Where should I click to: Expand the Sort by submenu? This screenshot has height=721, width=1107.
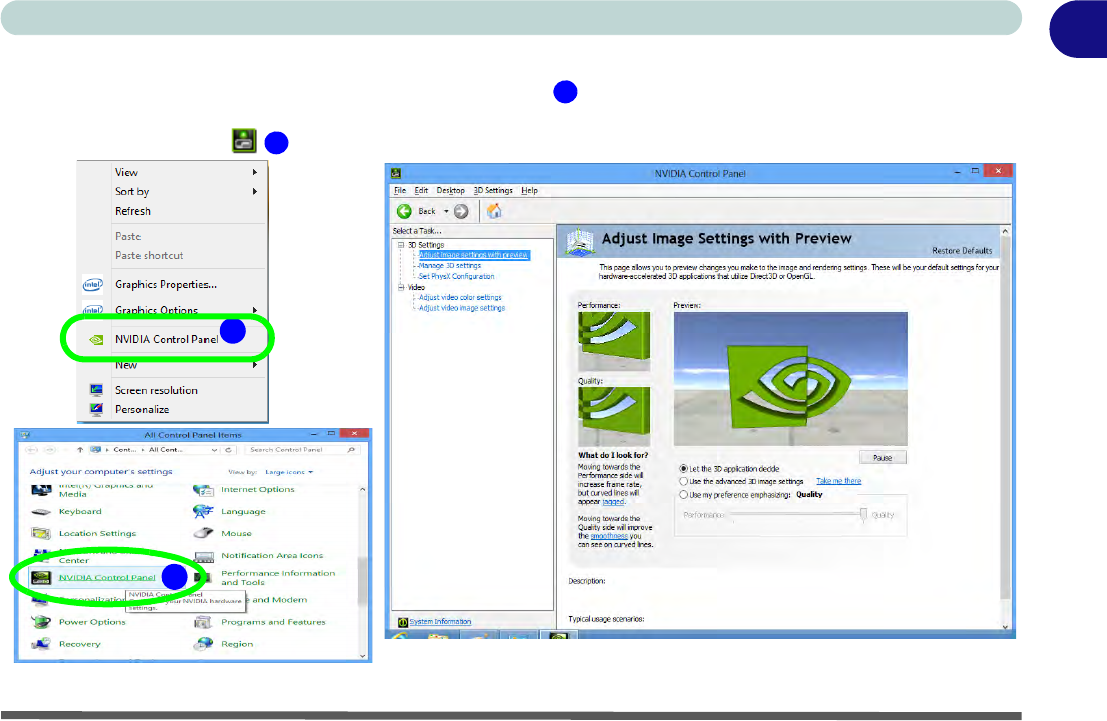click(255, 191)
